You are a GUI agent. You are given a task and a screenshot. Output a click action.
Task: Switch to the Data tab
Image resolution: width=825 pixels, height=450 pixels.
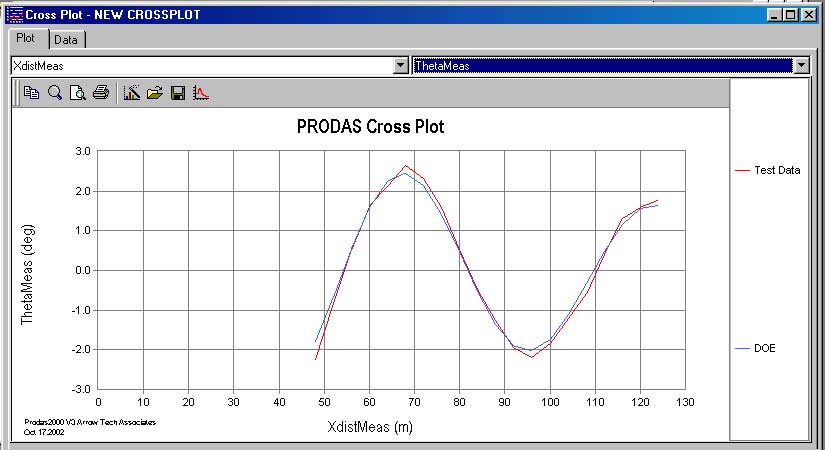66,39
